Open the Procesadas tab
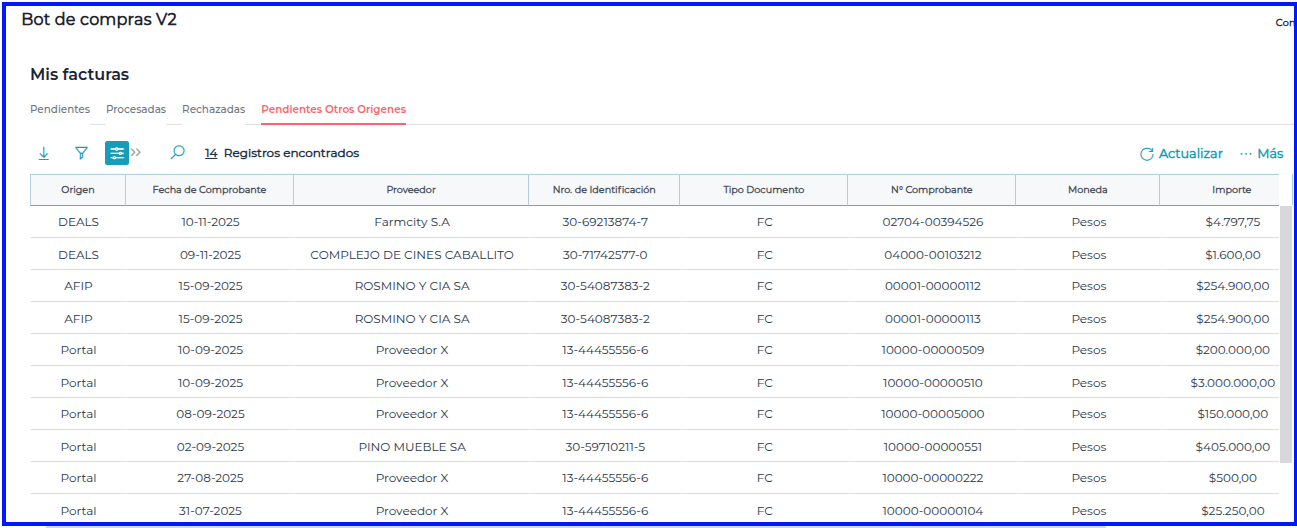Image resolution: width=1297 pixels, height=528 pixels. click(136, 109)
